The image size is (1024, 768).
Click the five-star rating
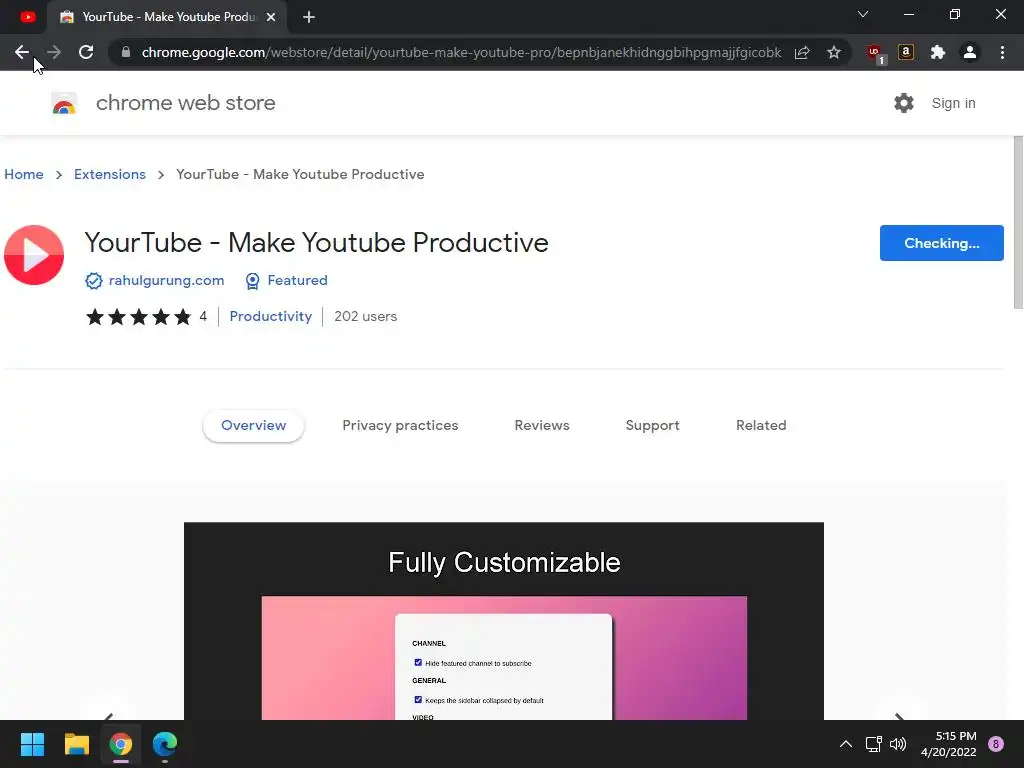pyautogui.click(x=138, y=317)
